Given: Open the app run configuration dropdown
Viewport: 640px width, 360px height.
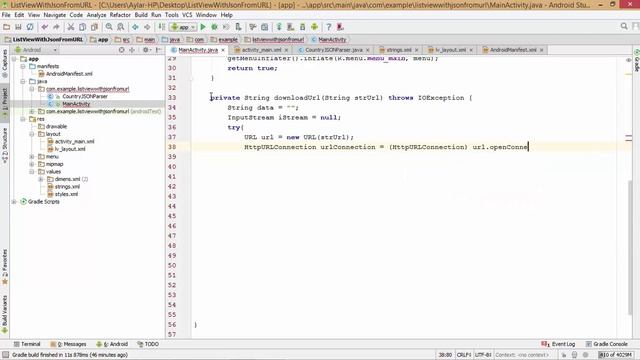Looking at the screenshot, I should (183, 27).
